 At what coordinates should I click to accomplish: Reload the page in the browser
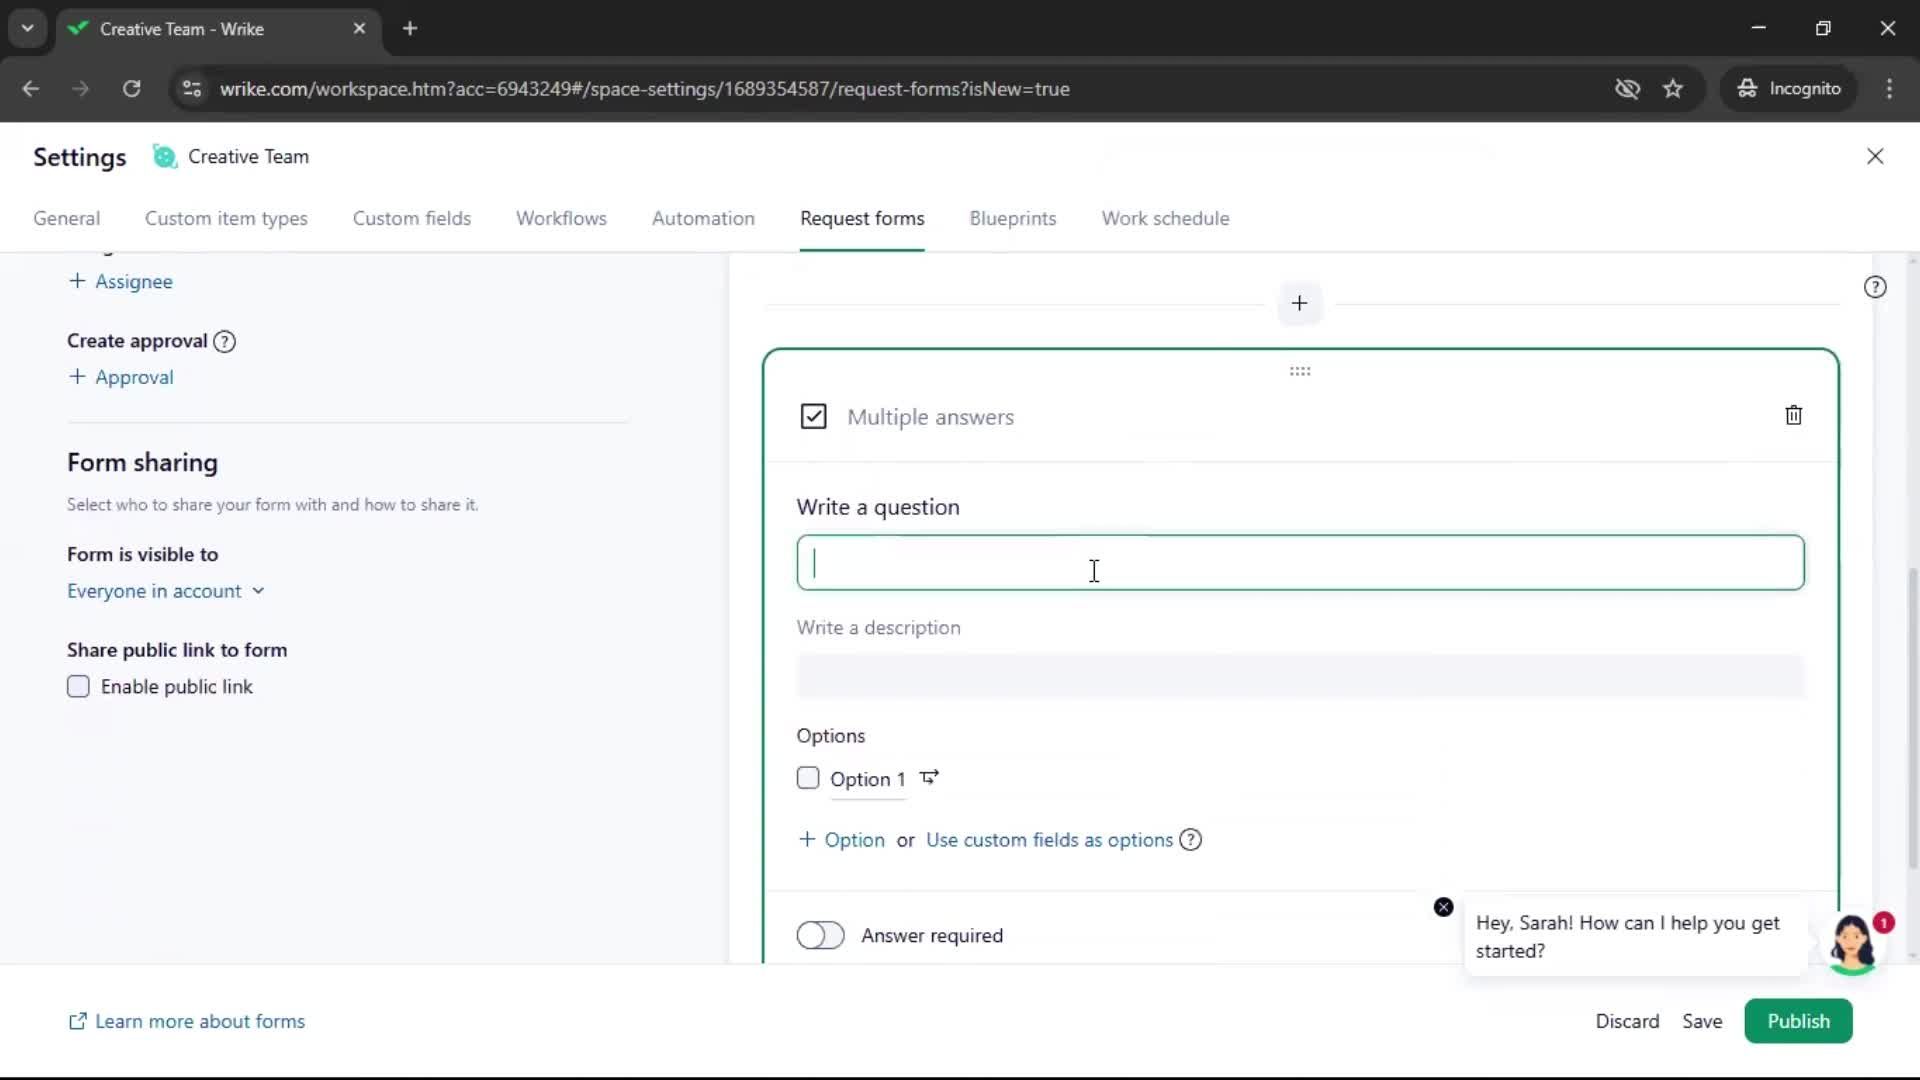click(131, 88)
